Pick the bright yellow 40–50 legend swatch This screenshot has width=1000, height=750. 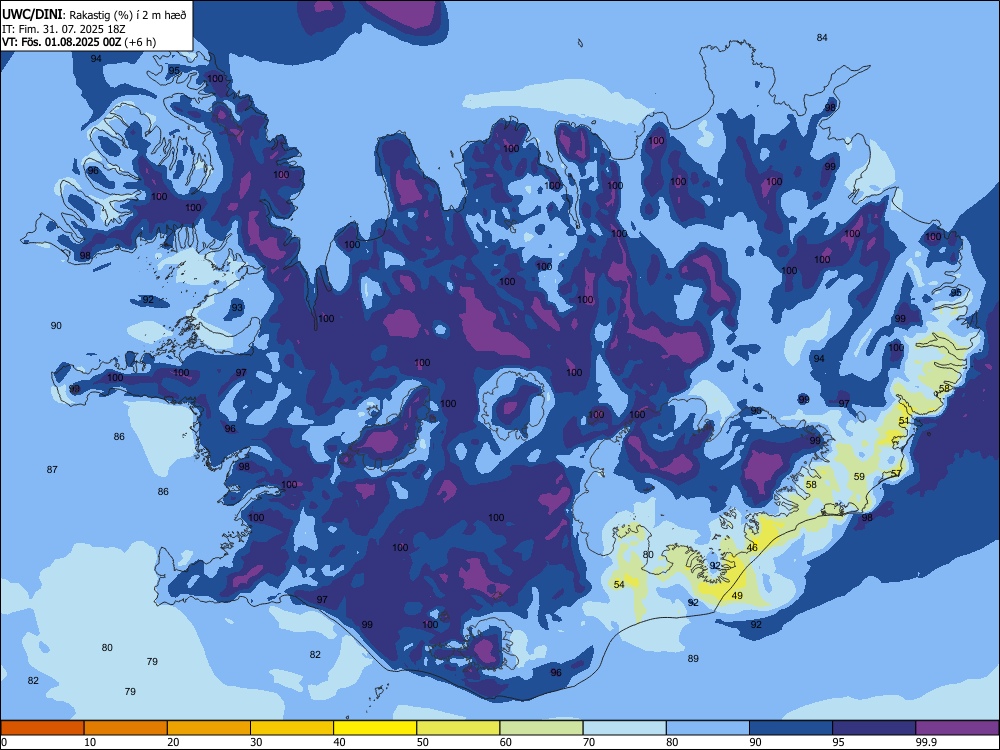tap(375, 728)
